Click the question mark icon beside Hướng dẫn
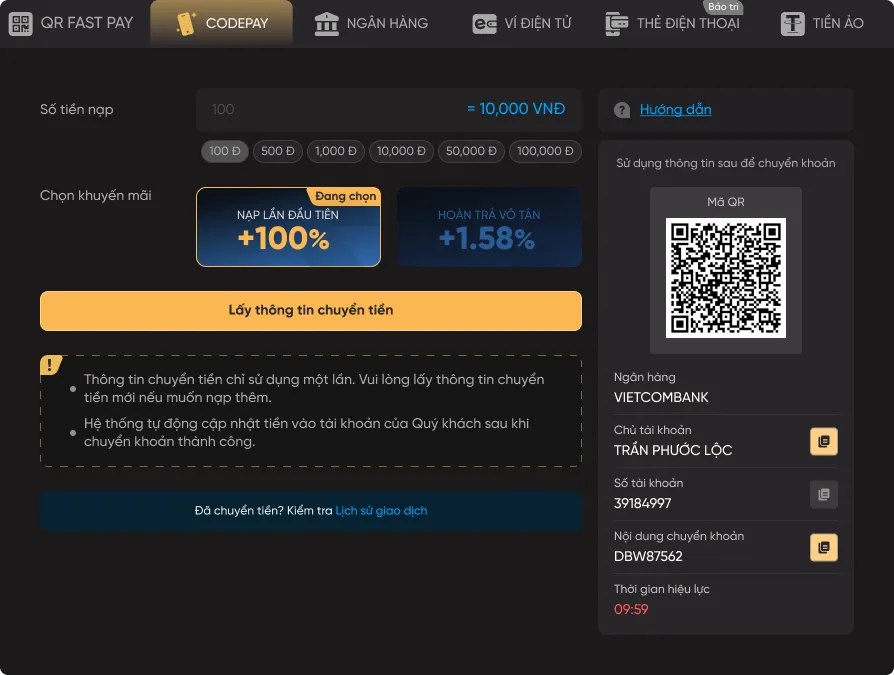This screenshot has height=675, width=894. click(x=621, y=109)
